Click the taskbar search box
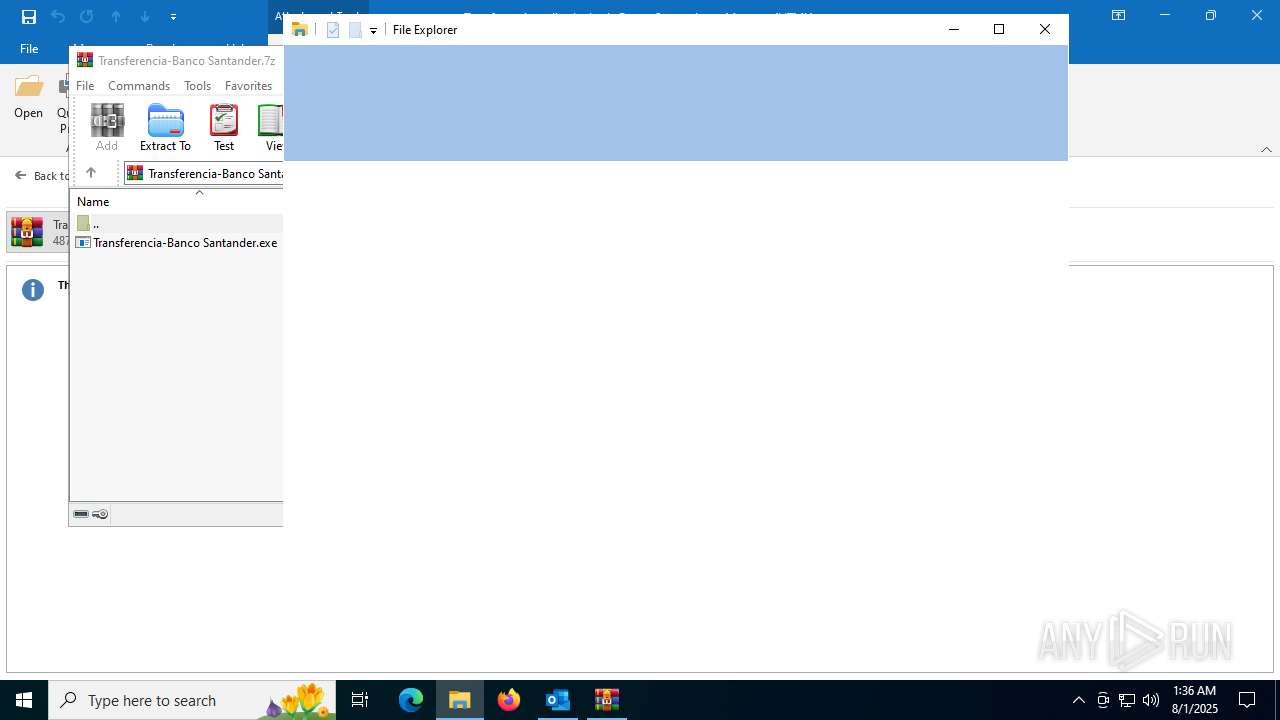The width and height of the screenshot is (1280, 720). tap(192, 700)
